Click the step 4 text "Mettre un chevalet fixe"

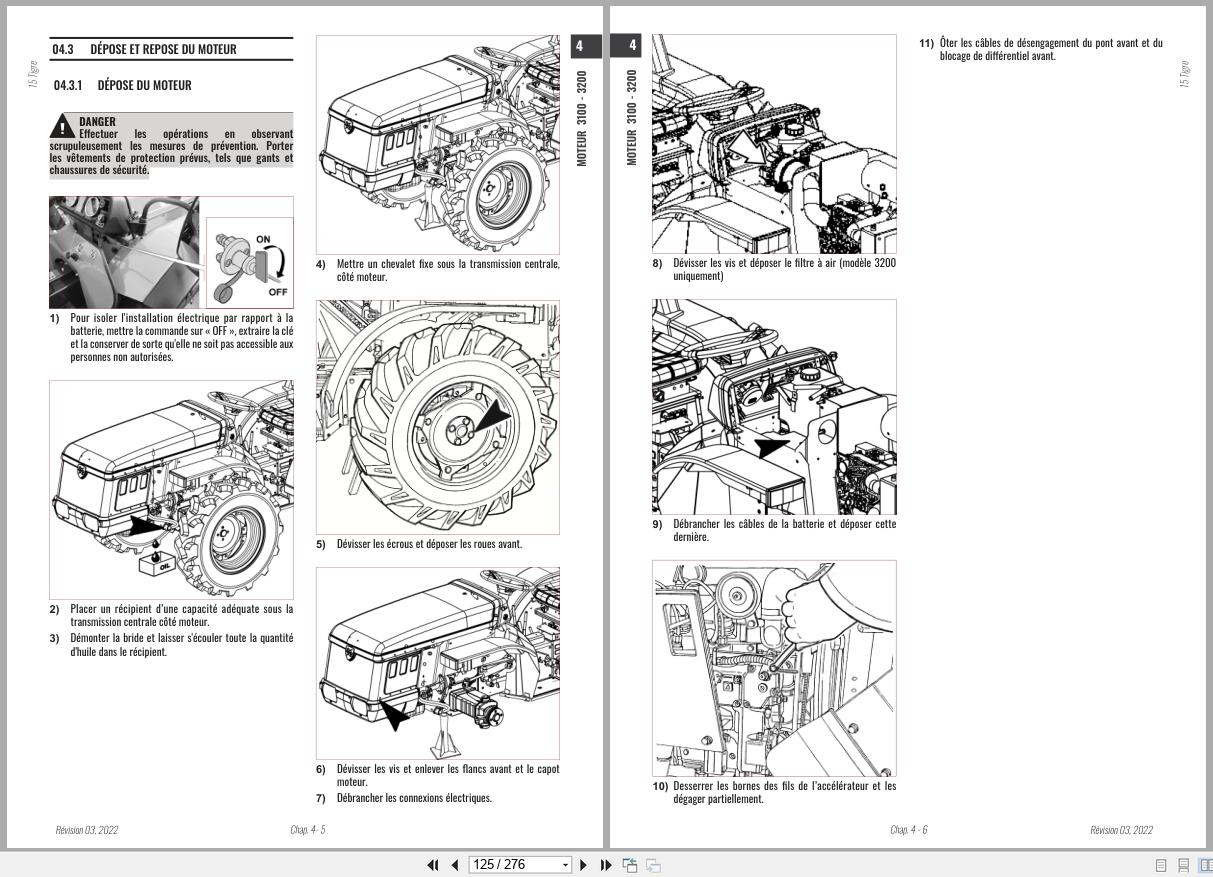(438, 270)
